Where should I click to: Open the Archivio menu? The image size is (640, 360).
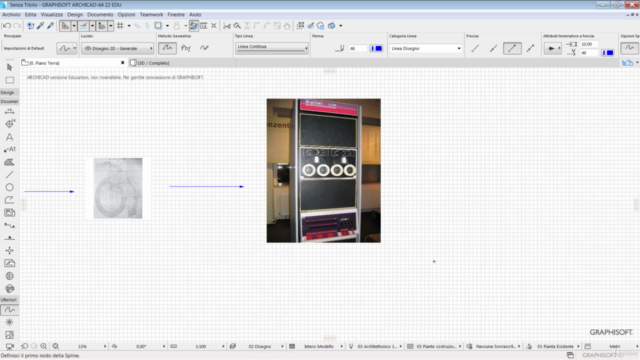point(11,14)
